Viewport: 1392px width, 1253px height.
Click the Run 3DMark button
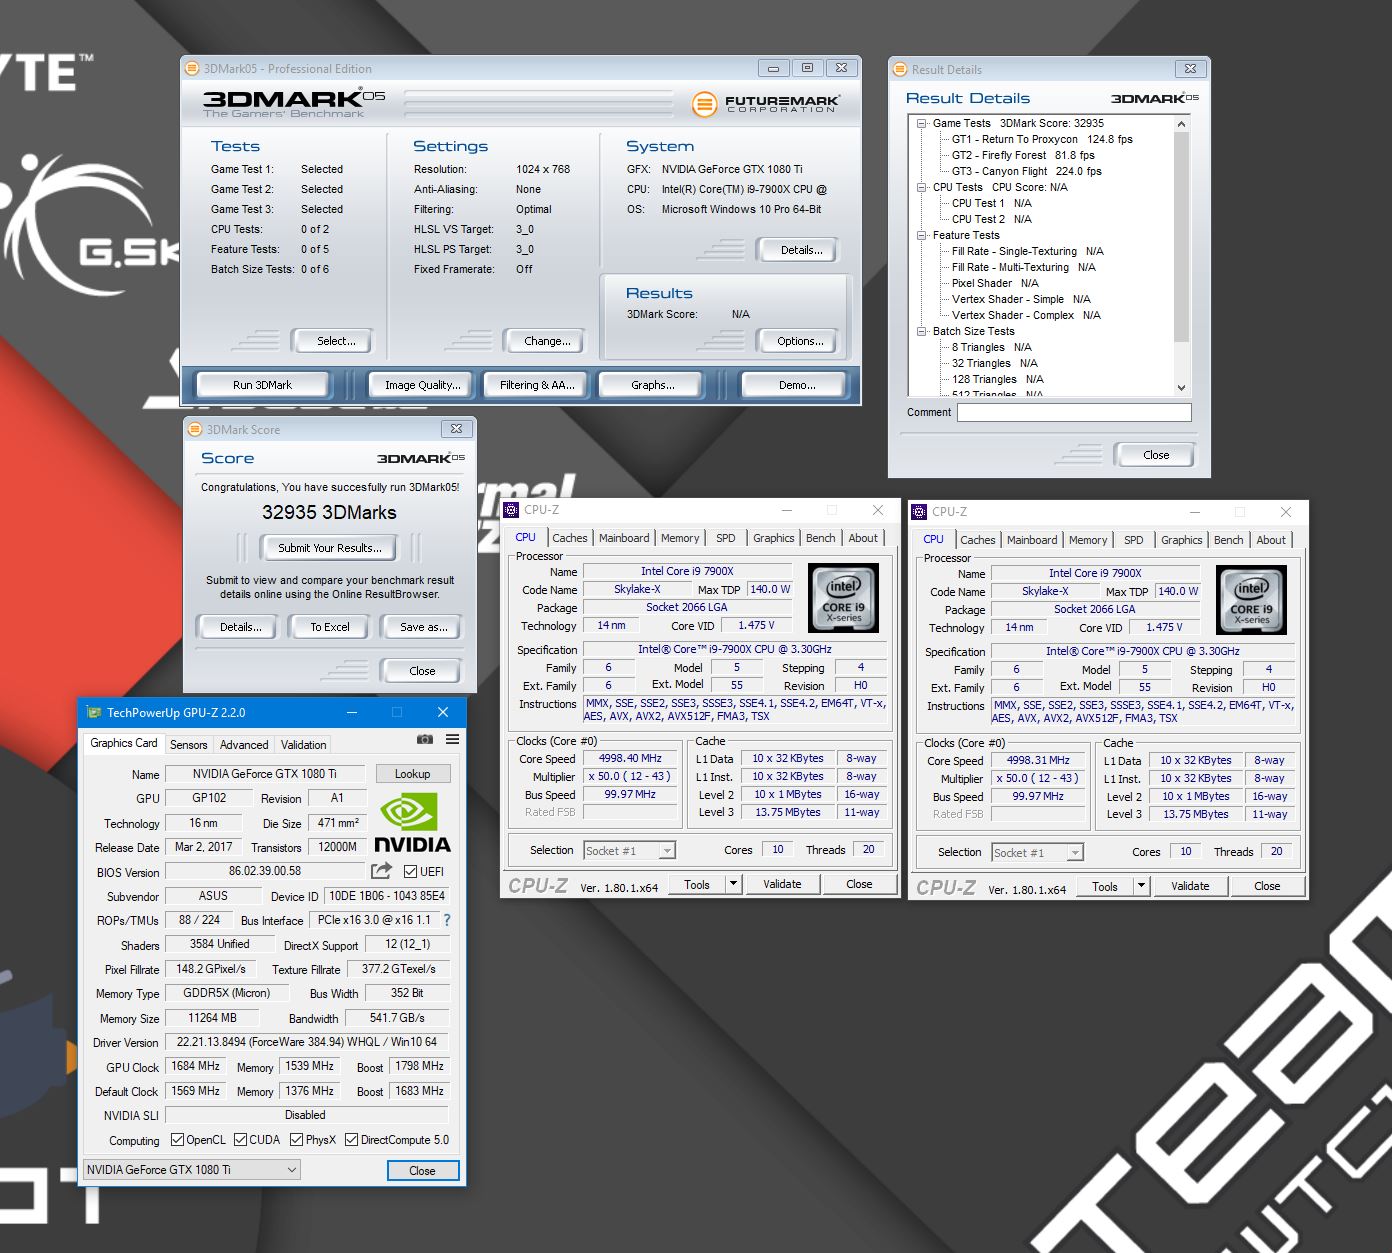tap(263, 385)
